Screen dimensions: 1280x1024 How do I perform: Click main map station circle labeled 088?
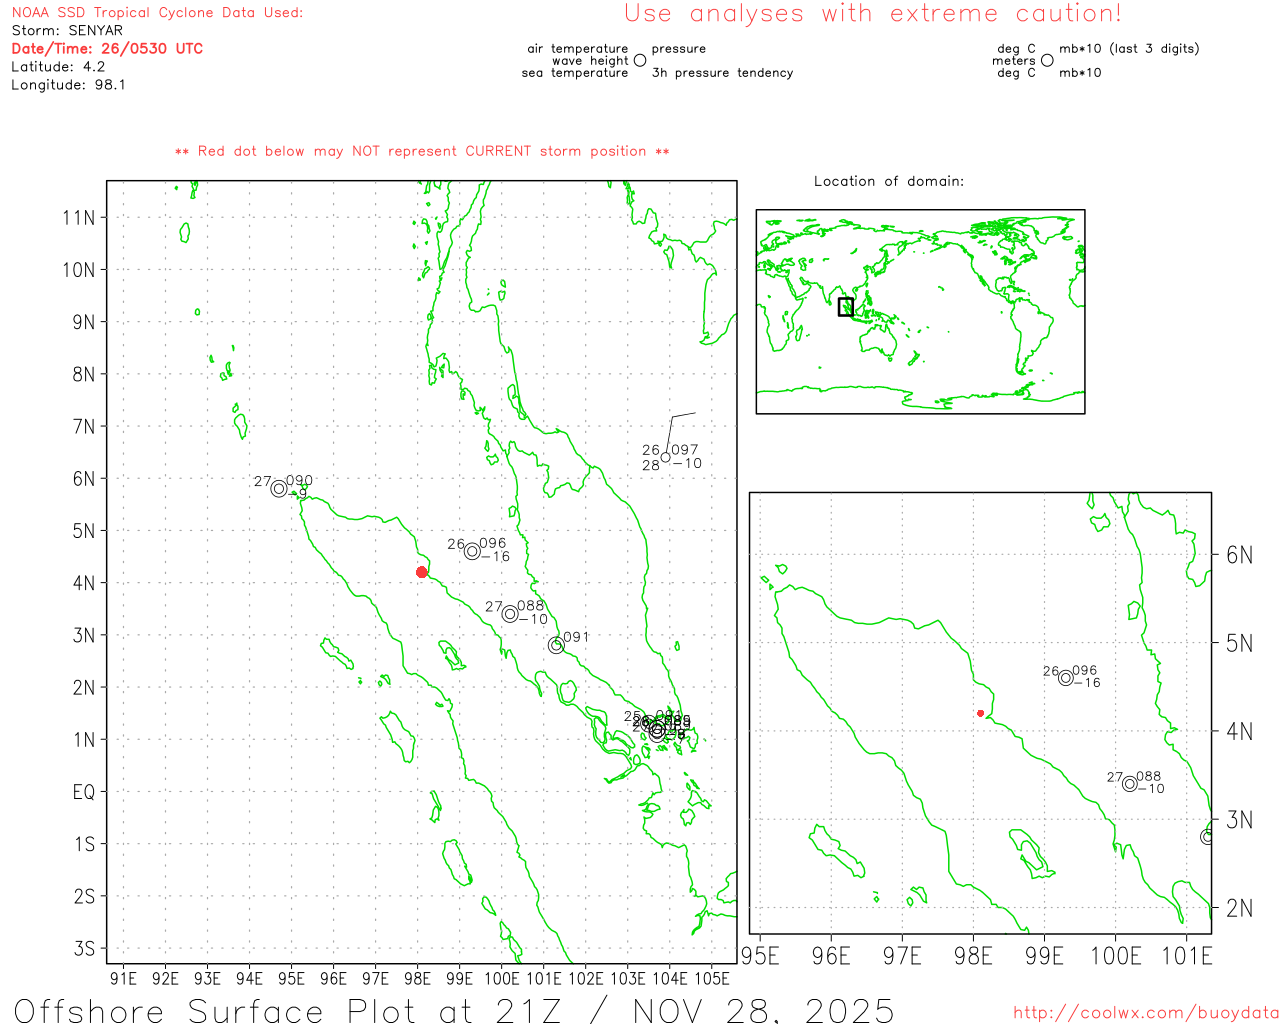[x=510, y=614]
